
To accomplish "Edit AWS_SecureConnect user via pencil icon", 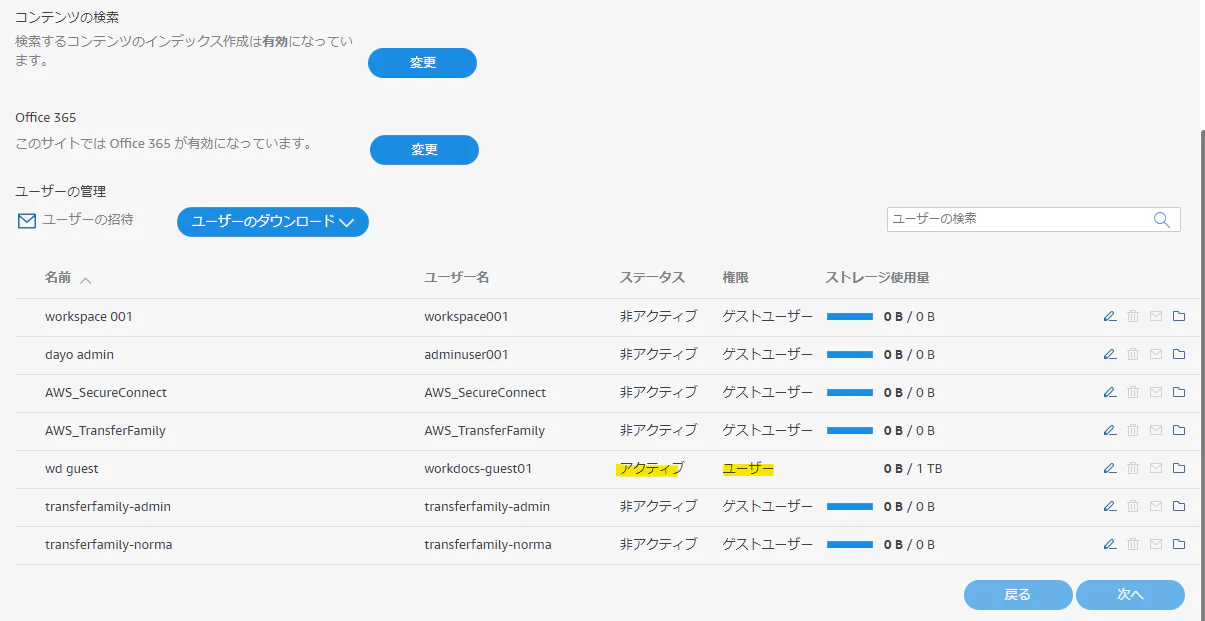I will tap(1109, 392).
